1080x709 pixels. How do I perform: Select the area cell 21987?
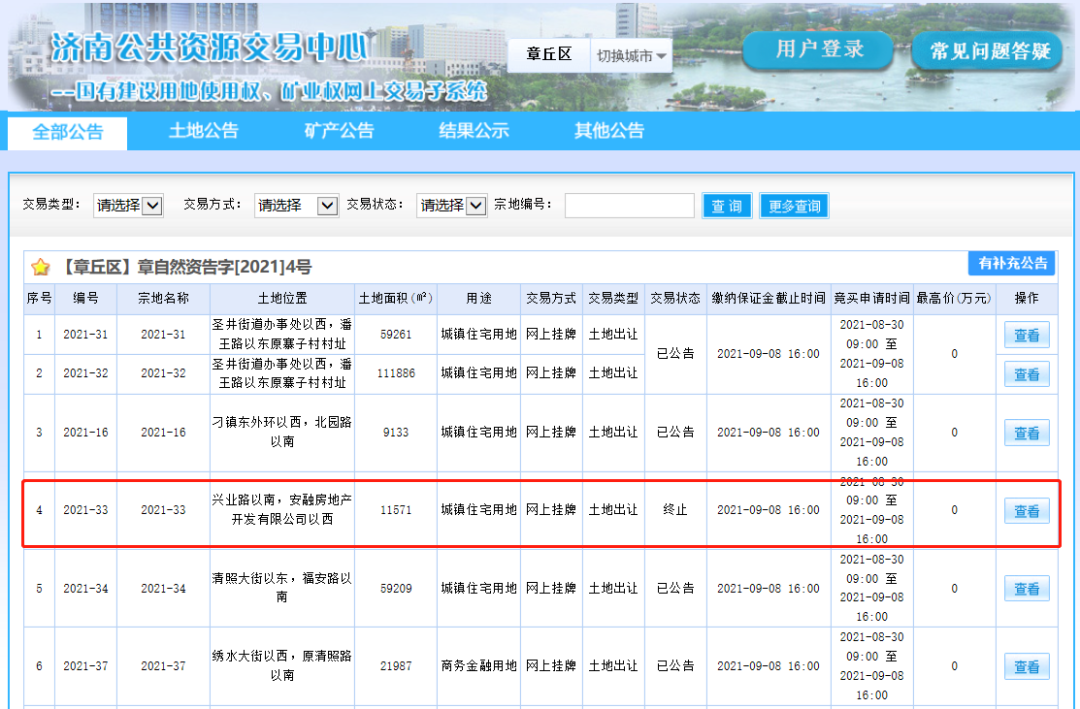396,666
